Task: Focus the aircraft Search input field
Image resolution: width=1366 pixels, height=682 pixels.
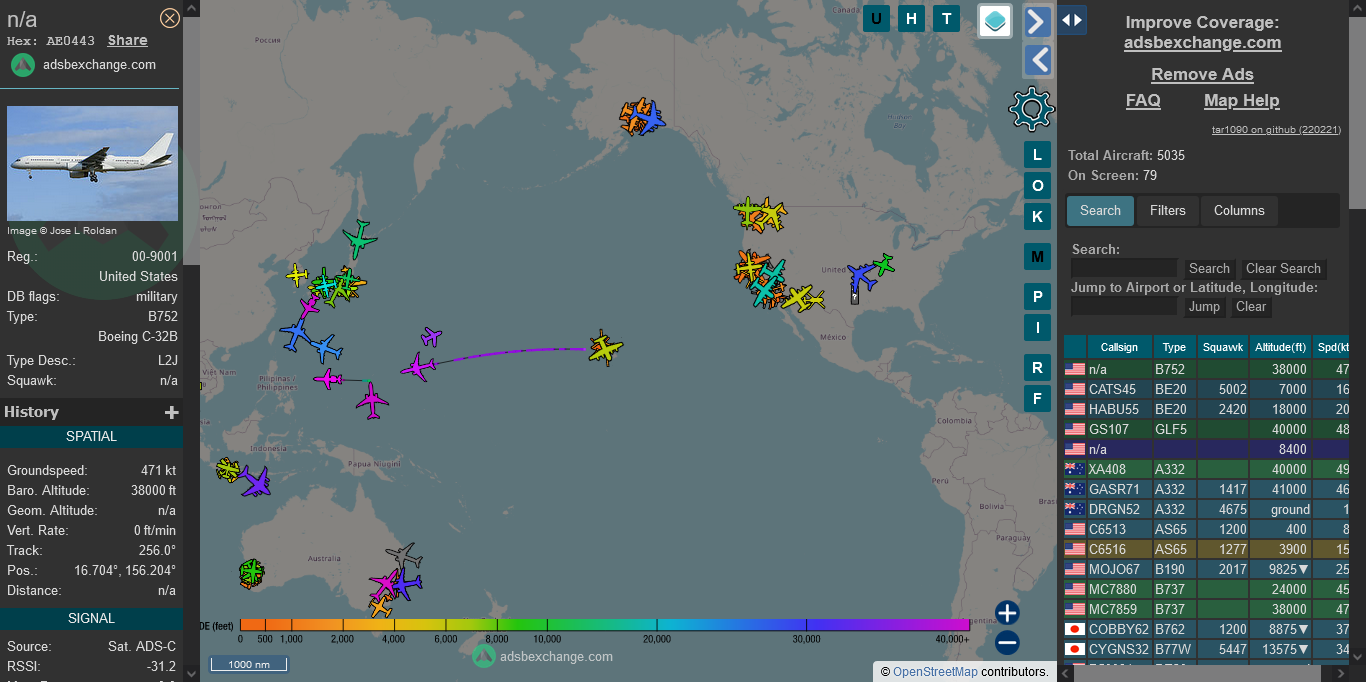Action: coord(1124,268)
